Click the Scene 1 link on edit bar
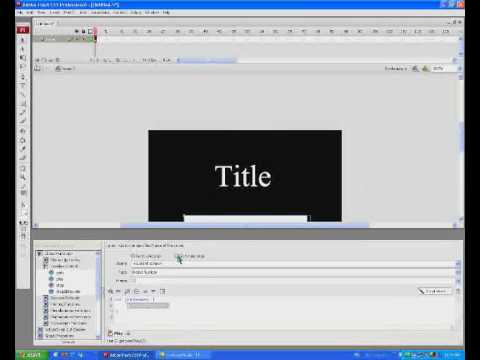The width and height of the screenshot is (480, 360). click(x=65, y=68)
